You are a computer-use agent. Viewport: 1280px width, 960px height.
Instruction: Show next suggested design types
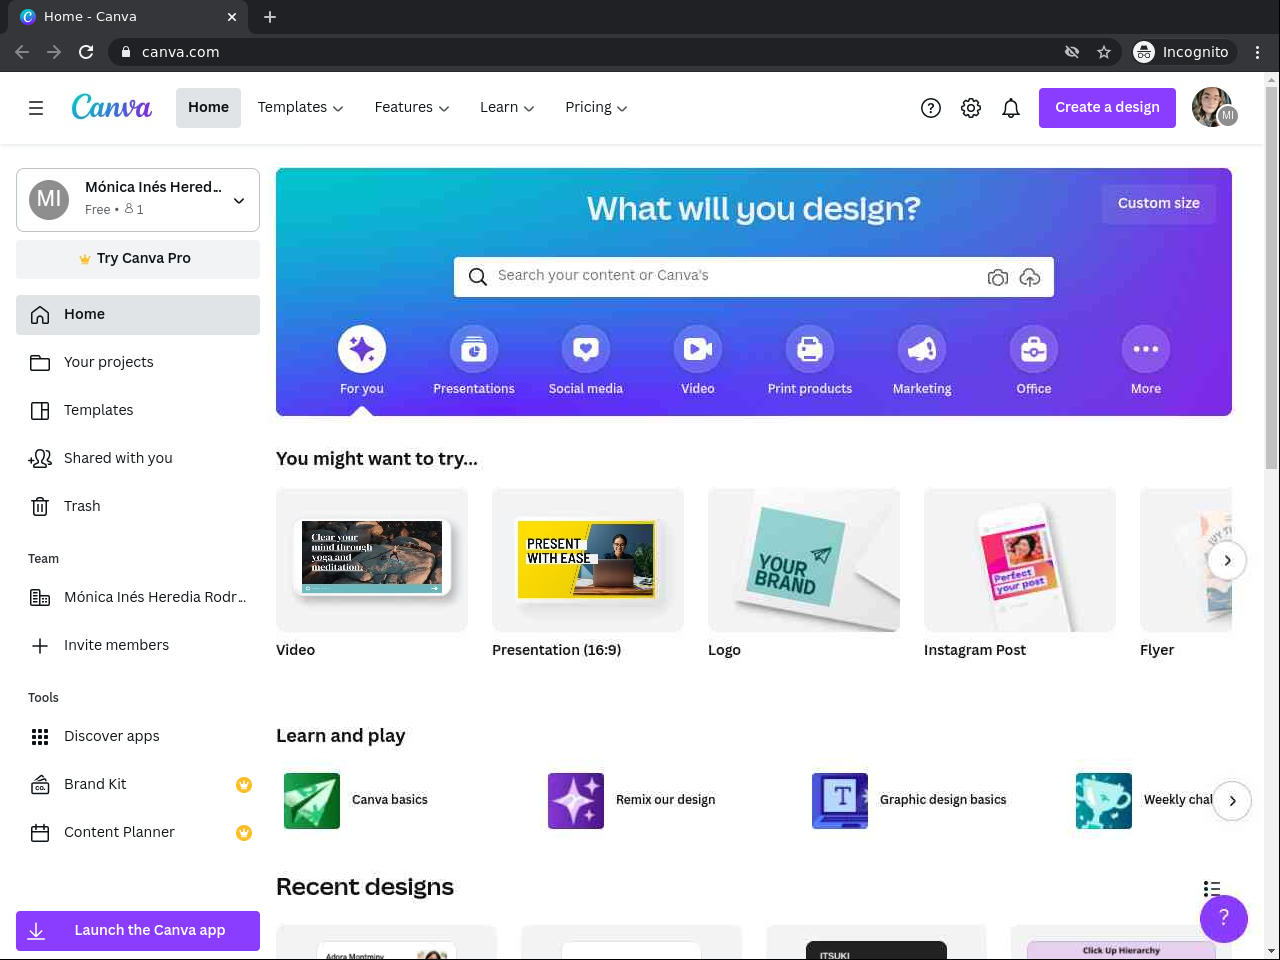coord(1227,561)
